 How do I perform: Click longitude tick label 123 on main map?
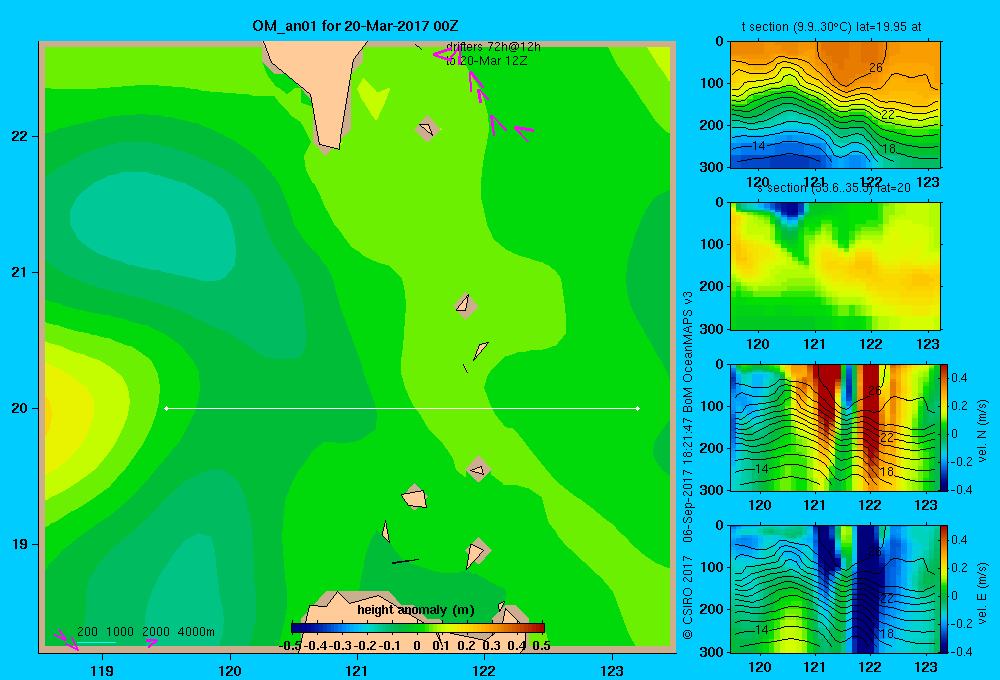coord(612,670)
